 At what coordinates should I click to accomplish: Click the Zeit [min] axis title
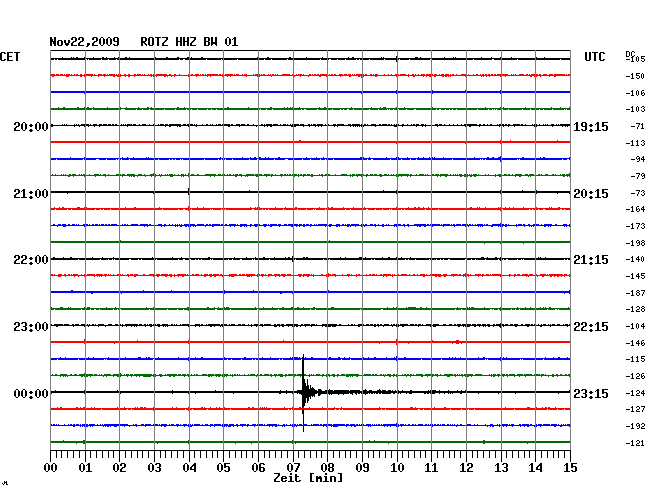pyautogui.click(x=308, y=478)
